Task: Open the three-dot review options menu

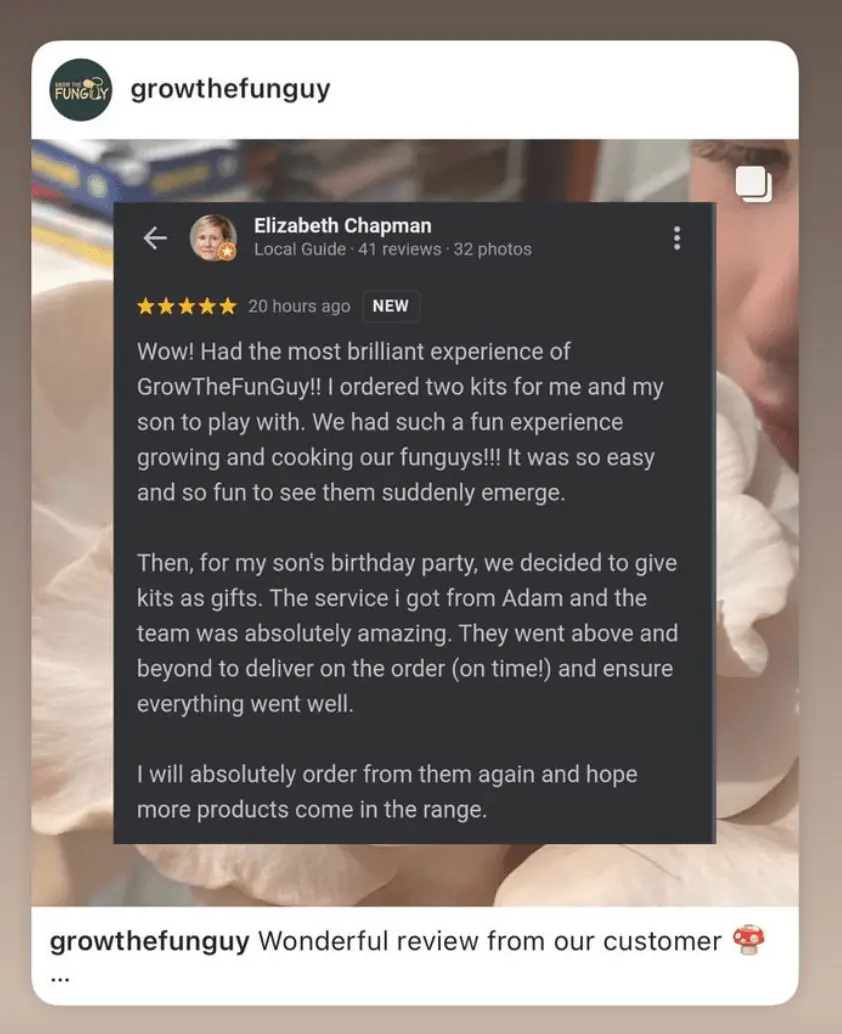Action: 677,238
